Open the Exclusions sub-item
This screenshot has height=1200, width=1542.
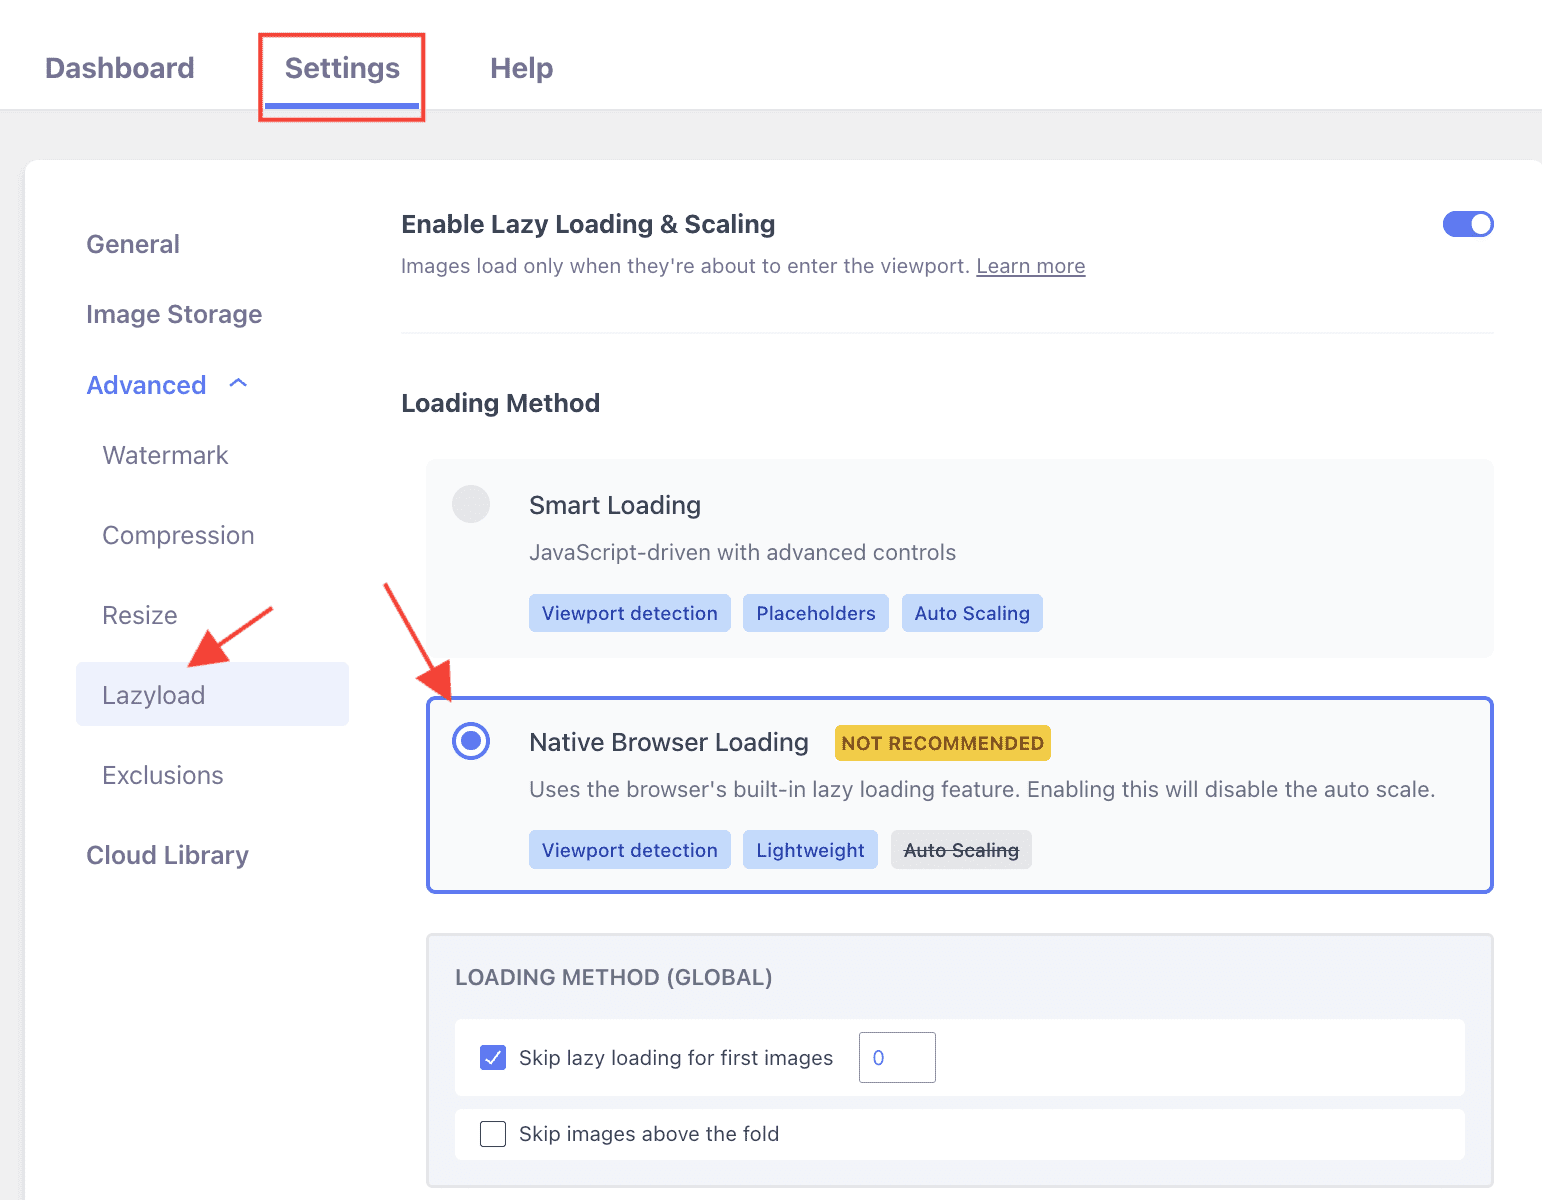click(x=163, y=775)
